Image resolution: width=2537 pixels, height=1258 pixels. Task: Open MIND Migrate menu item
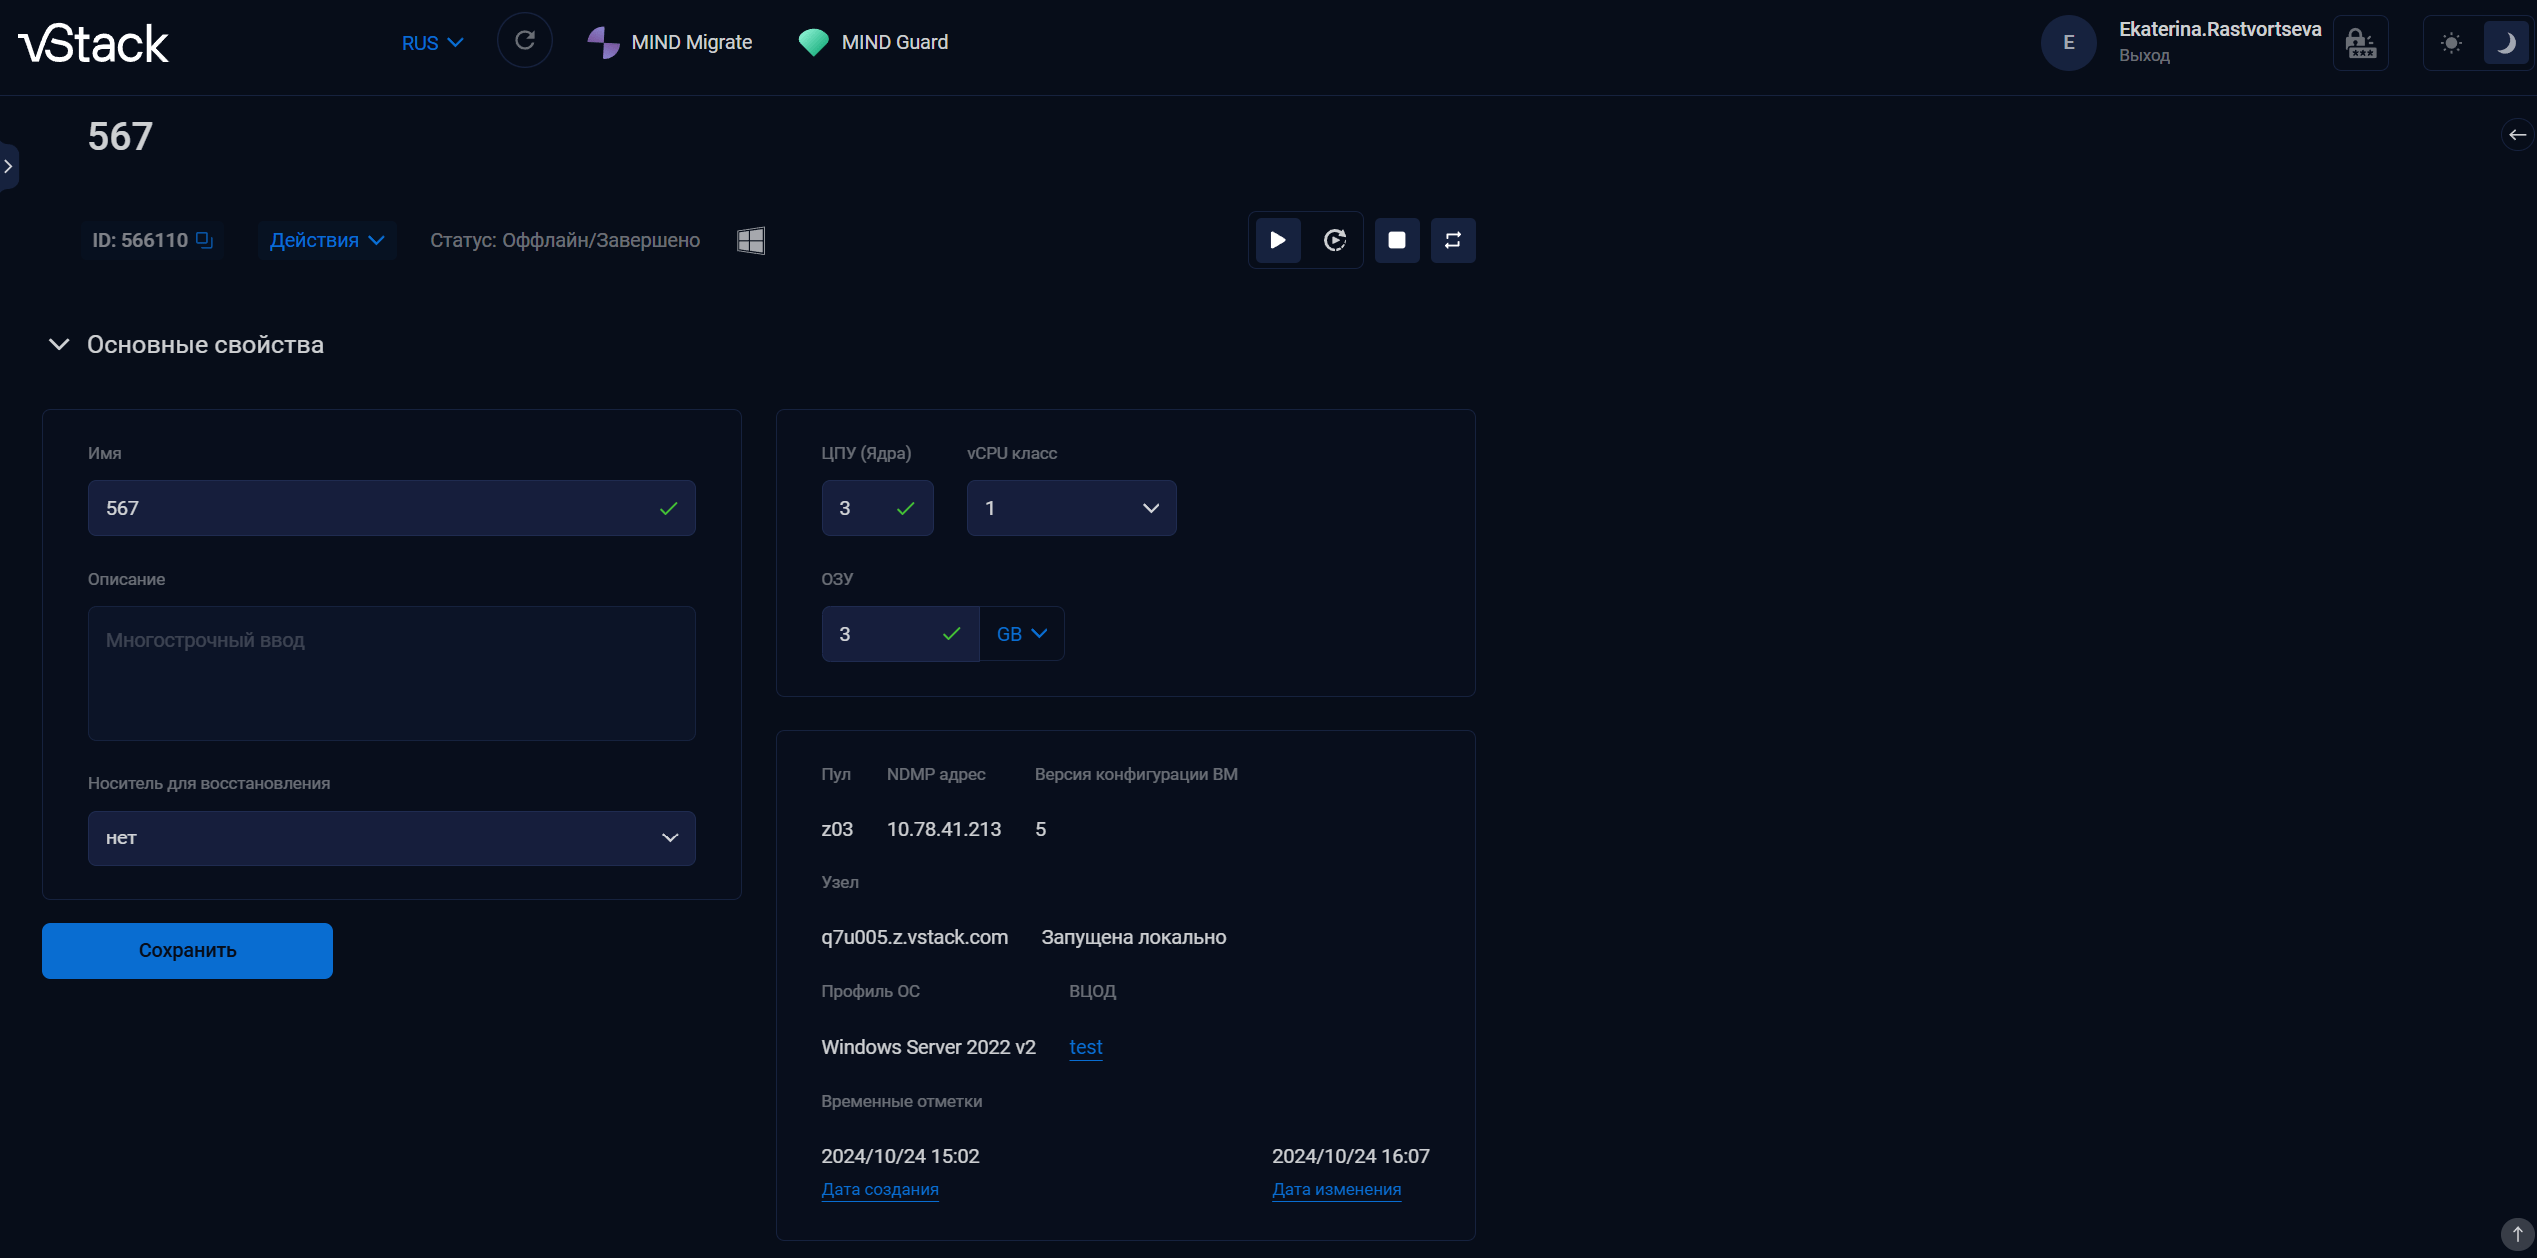pyautogui.click(x=670, y=42)
